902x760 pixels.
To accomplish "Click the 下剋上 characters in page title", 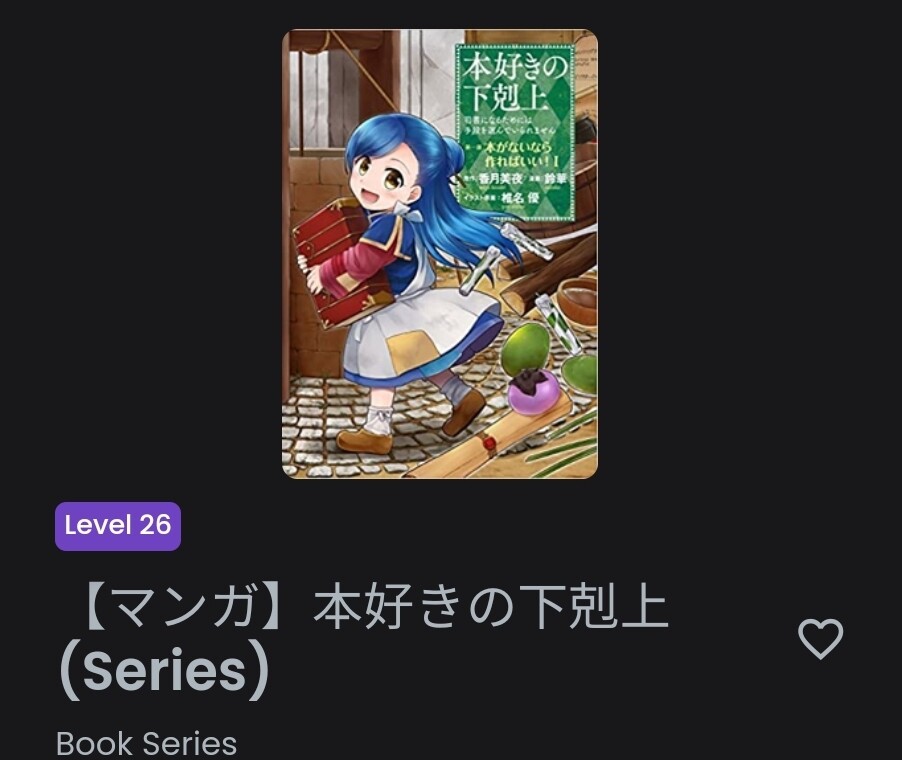I will pyautogui.click(x=597, y=608).
